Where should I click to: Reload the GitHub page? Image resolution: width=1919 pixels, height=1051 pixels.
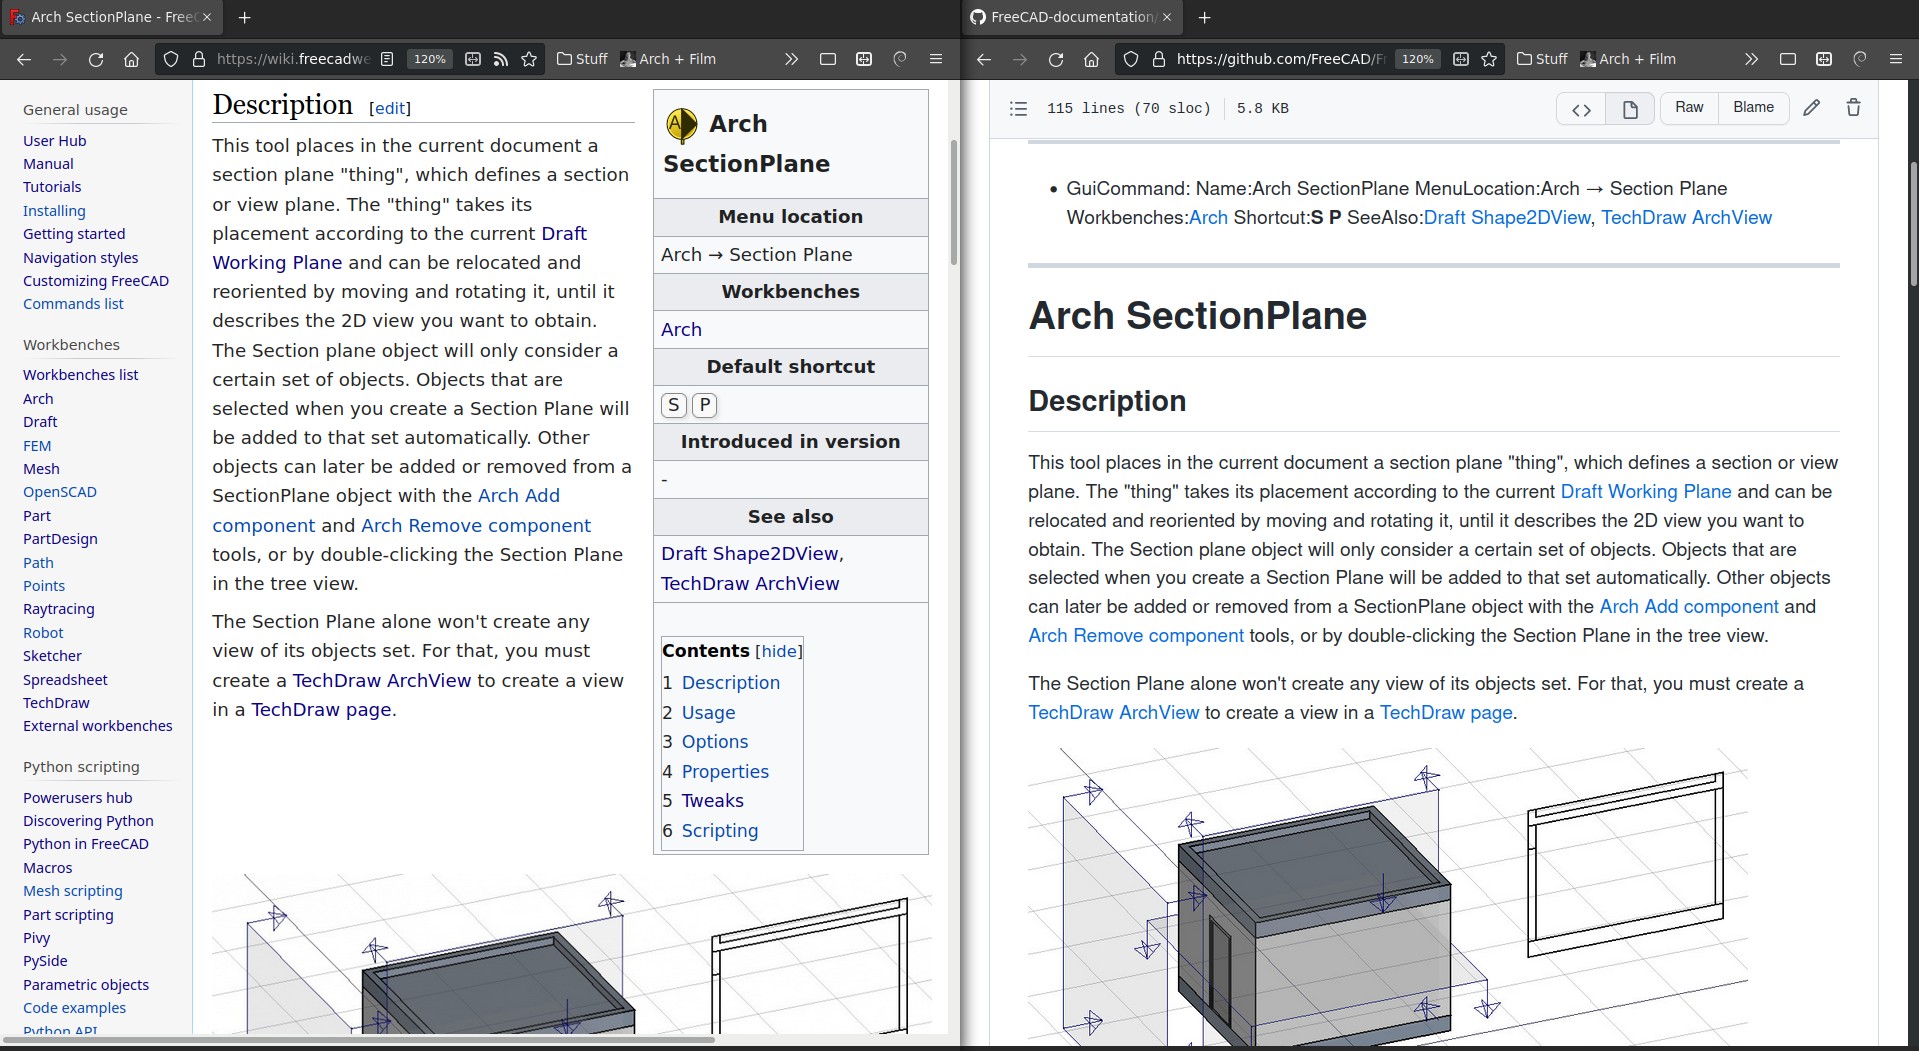click(x=1056, y=59)
